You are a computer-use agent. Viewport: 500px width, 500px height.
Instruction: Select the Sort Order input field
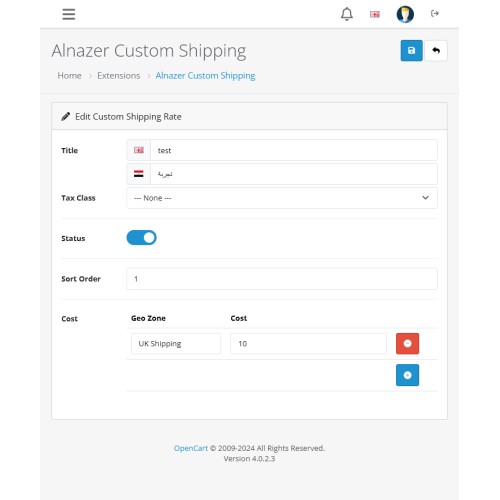[282, 279]
